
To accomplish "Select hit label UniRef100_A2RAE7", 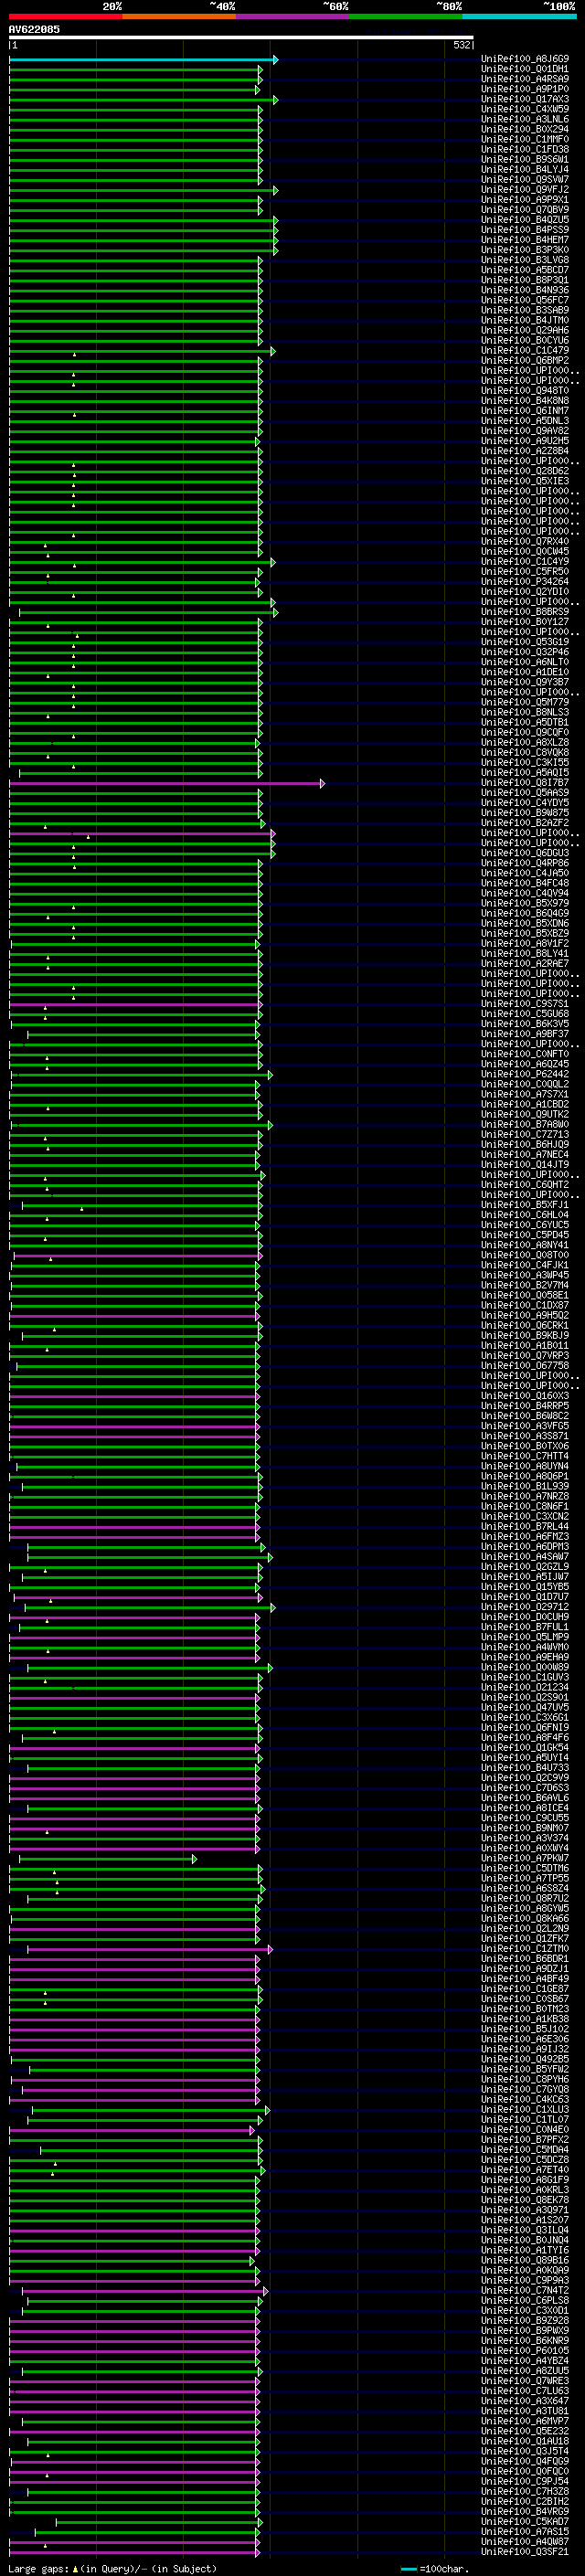I will click(525, 964).
